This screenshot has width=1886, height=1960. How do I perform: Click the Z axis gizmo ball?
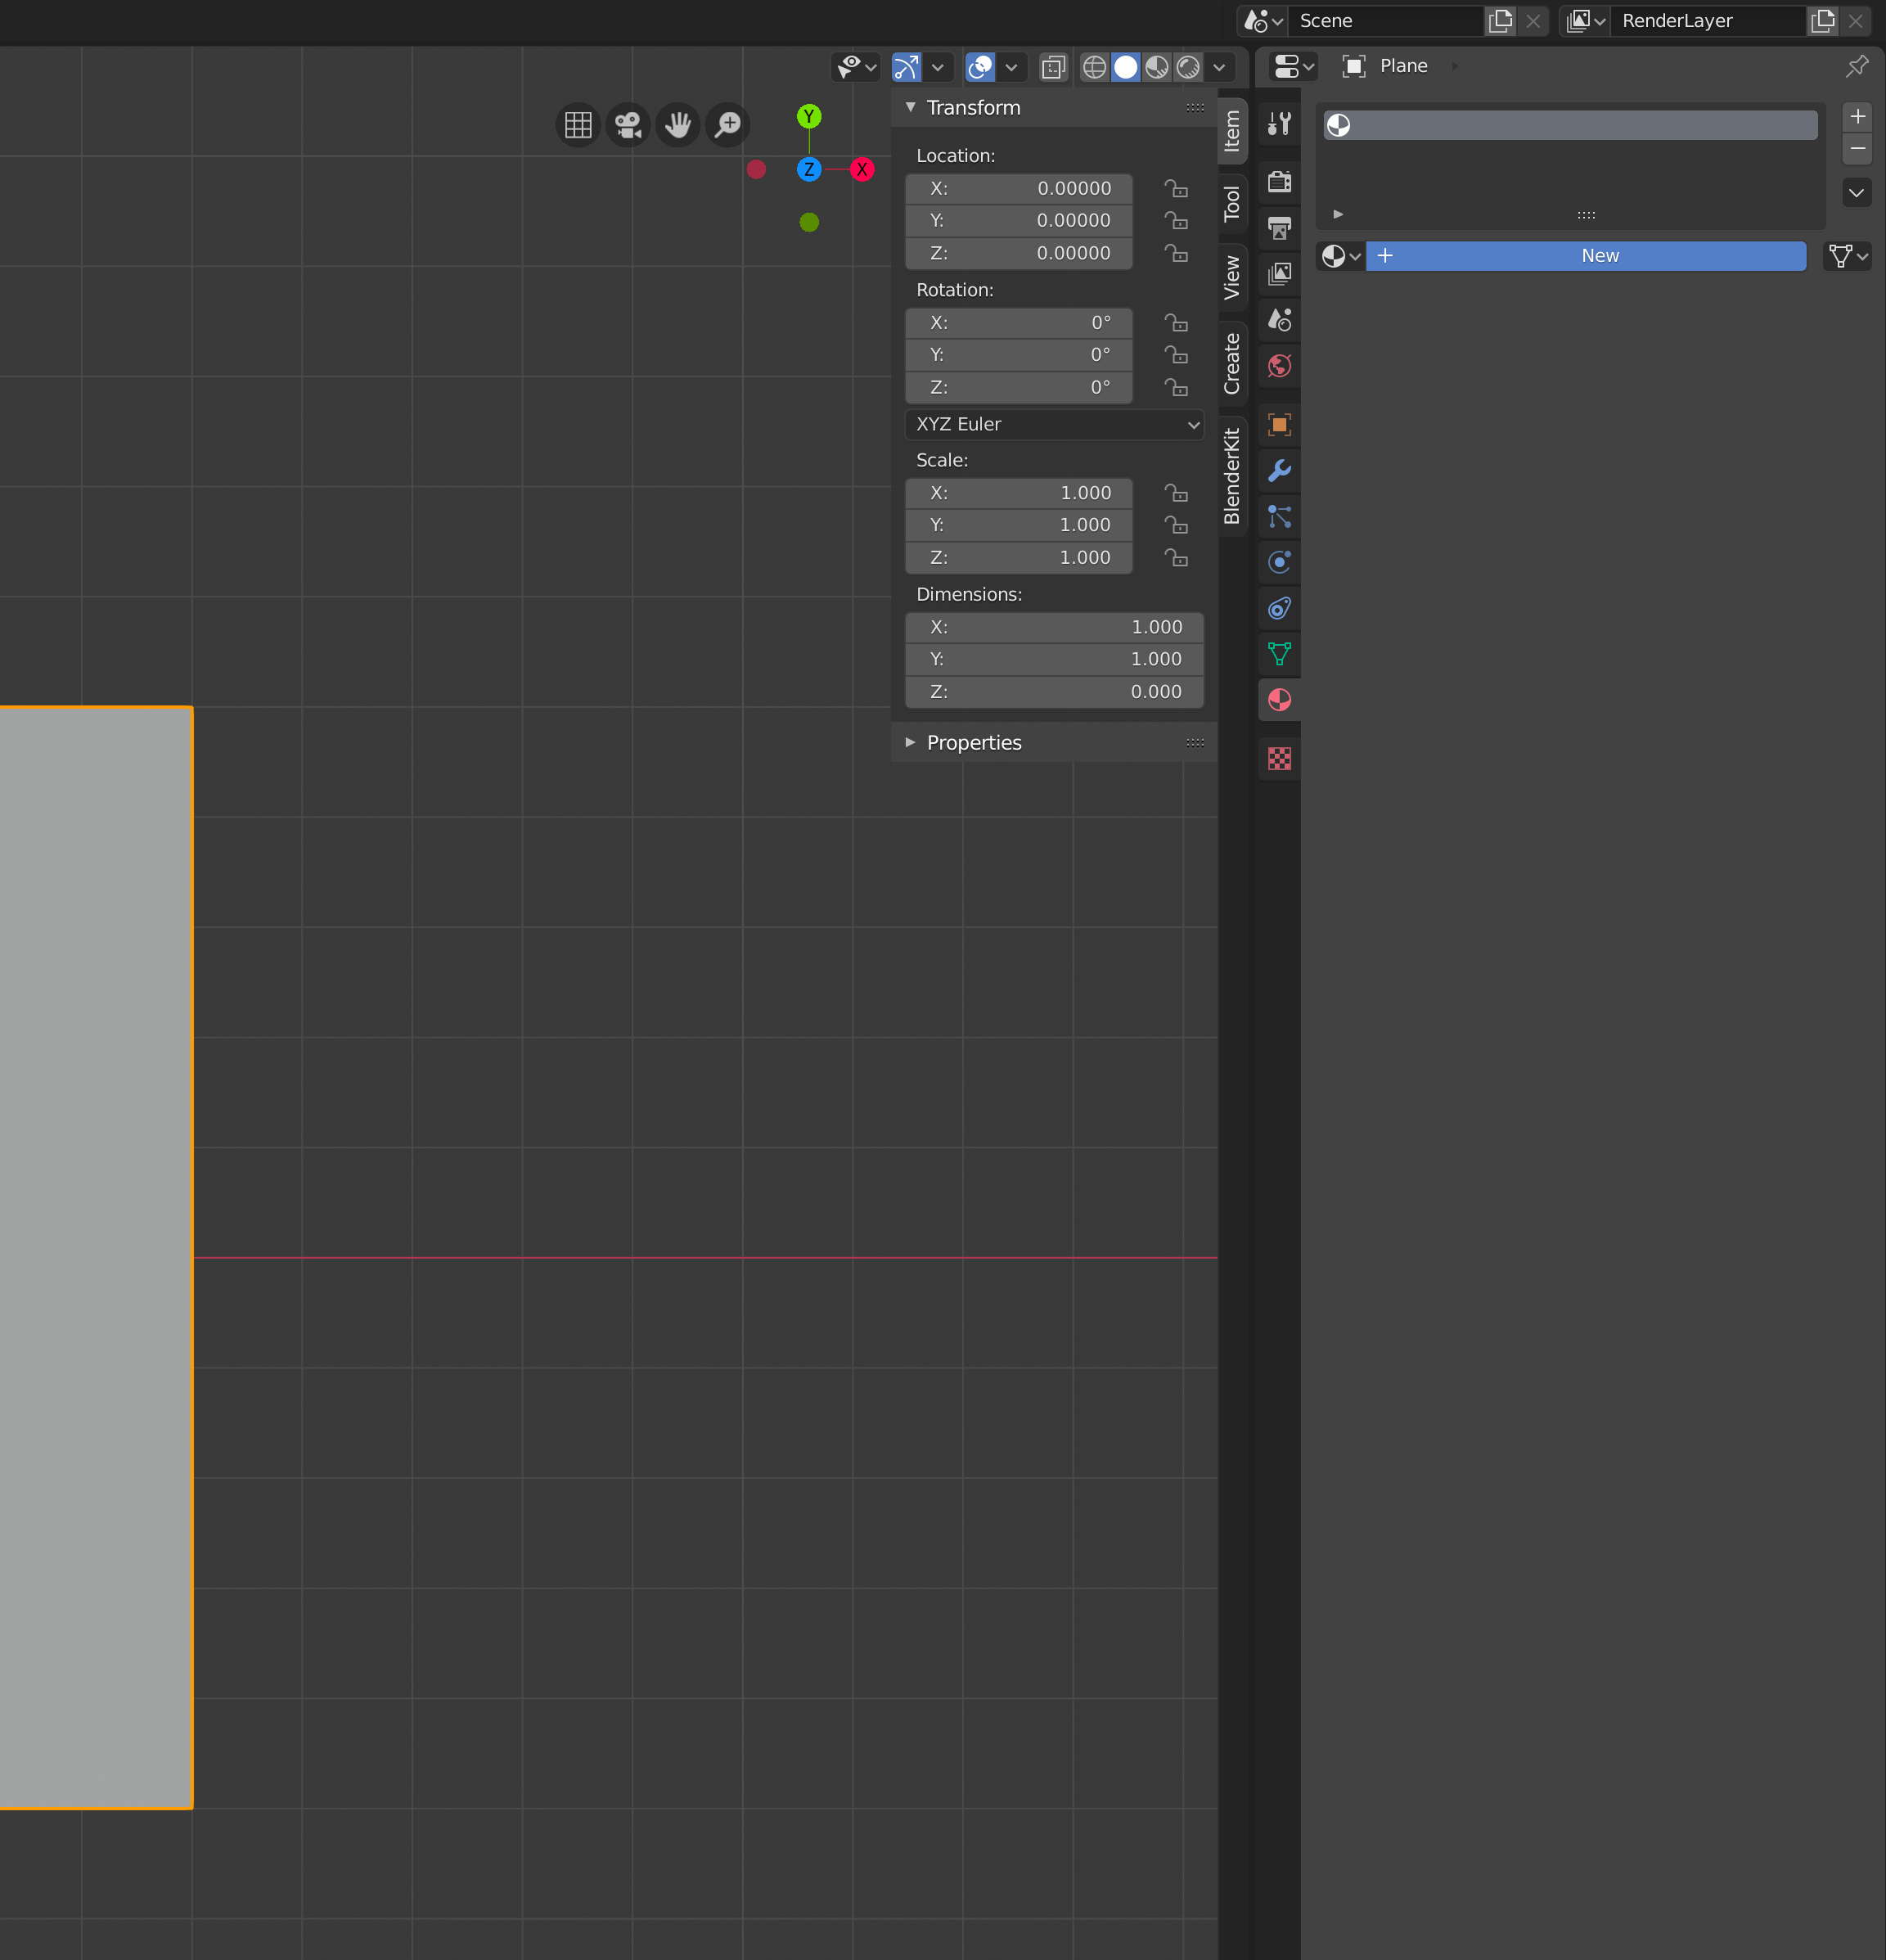click(x=809, y=170)
